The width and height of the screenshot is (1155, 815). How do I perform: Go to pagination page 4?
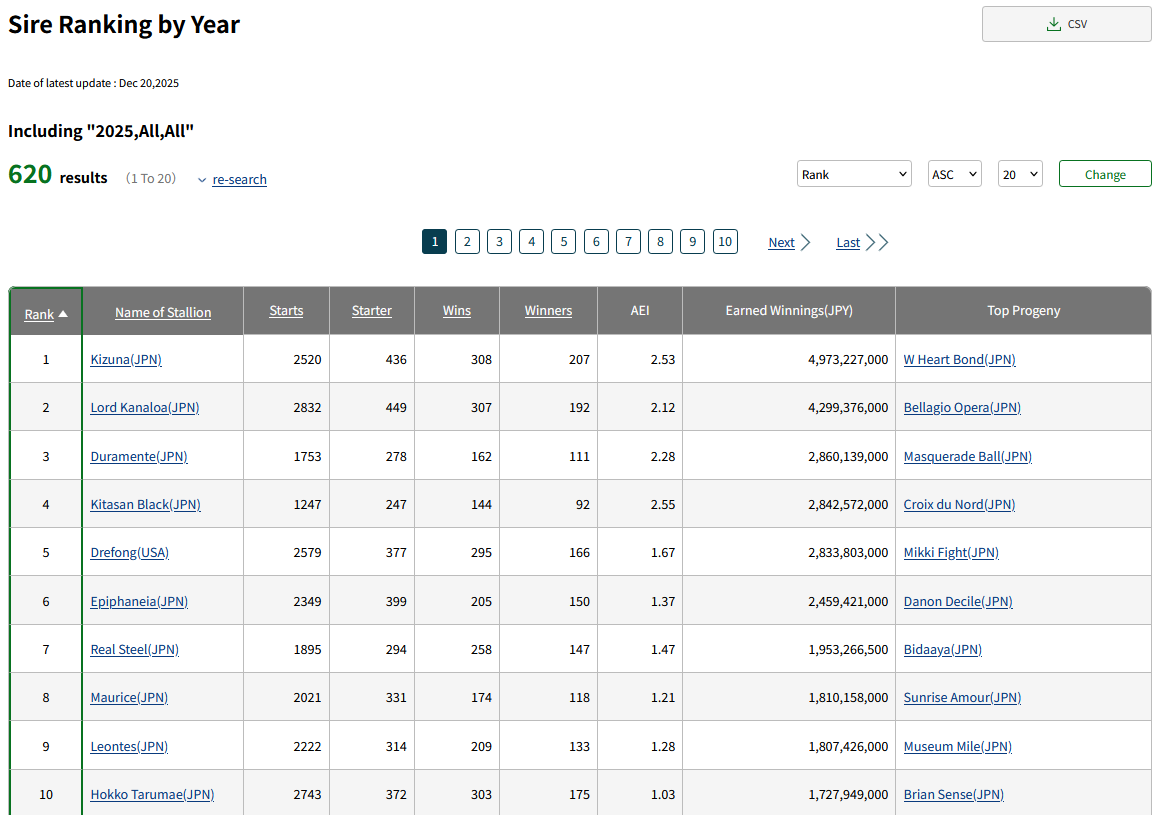coord(531,242)
